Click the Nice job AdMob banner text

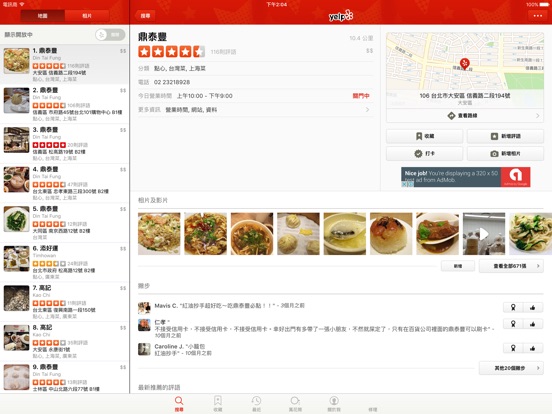pyautogui.click(x=451, y=177)
